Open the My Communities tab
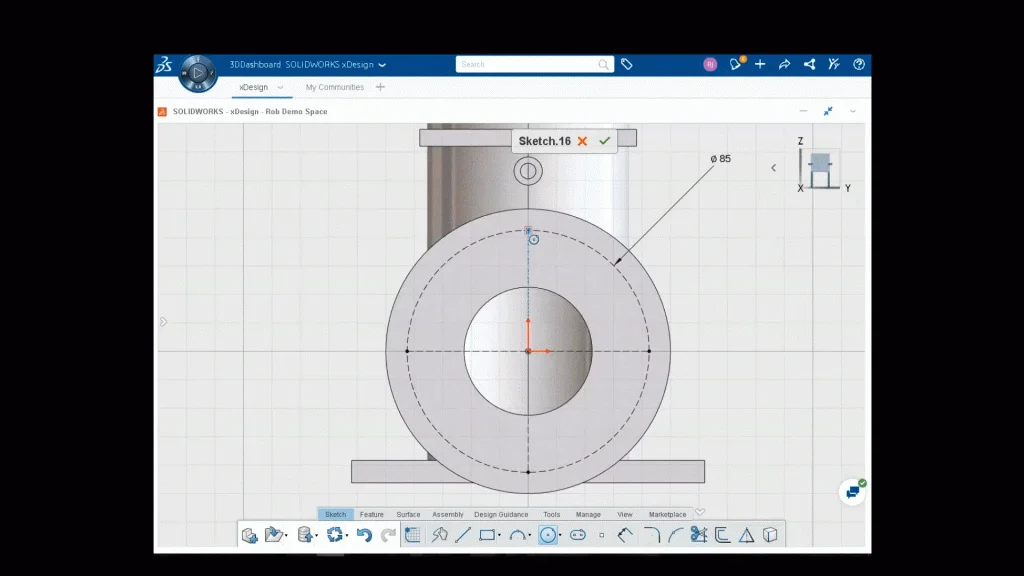The image size is (1024, 576). tap(335, 87)
